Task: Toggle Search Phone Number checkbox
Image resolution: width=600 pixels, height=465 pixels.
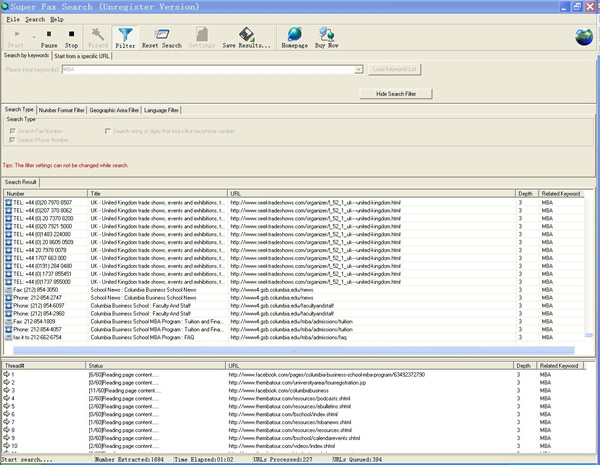Action: click(x=12, y=140)
